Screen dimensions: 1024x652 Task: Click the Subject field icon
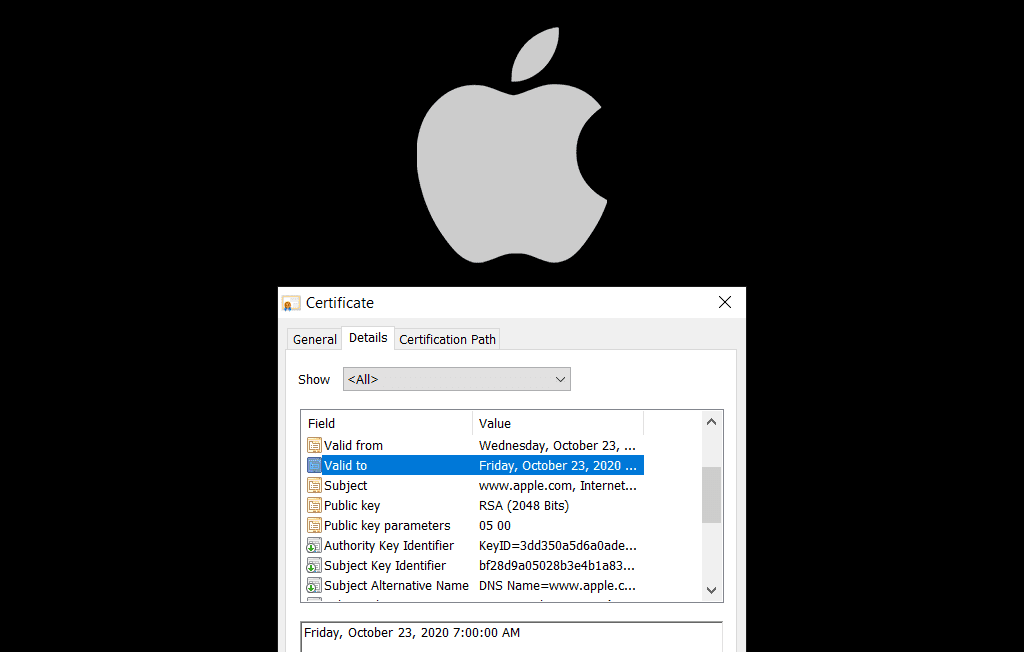tap(314, 485)
